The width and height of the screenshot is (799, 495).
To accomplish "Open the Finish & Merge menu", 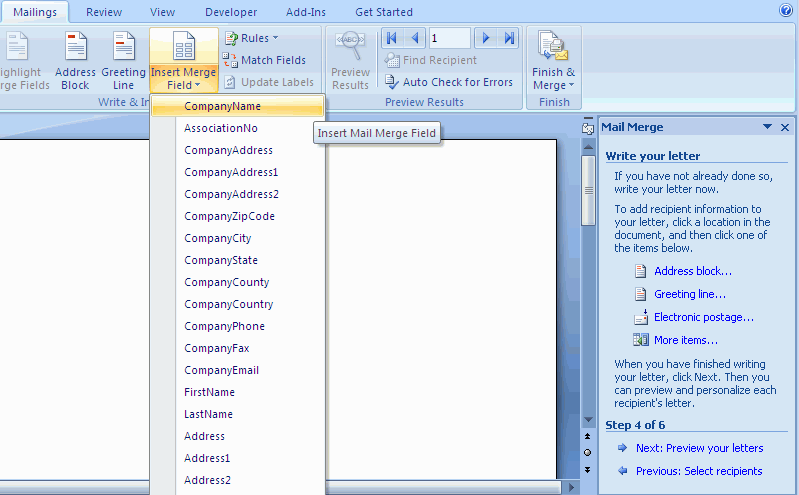I will [x=553, y=61].
